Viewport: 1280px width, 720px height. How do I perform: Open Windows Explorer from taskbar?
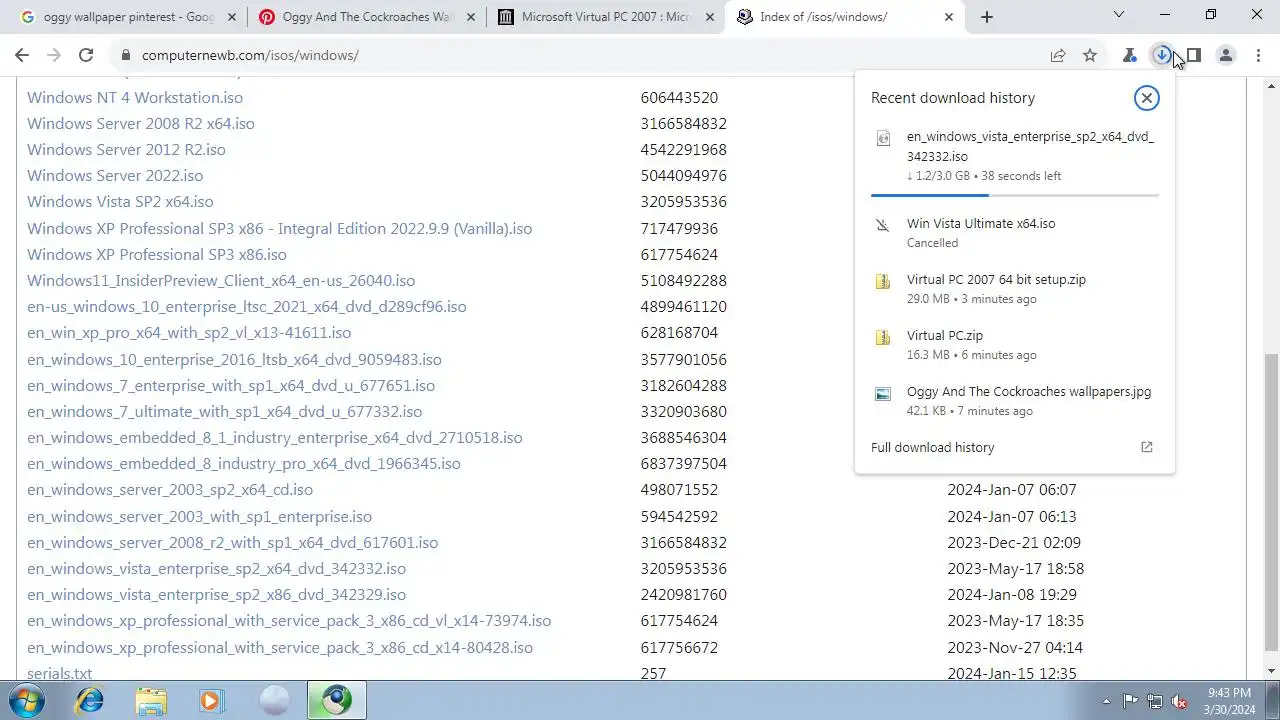[x=151, y=701]
